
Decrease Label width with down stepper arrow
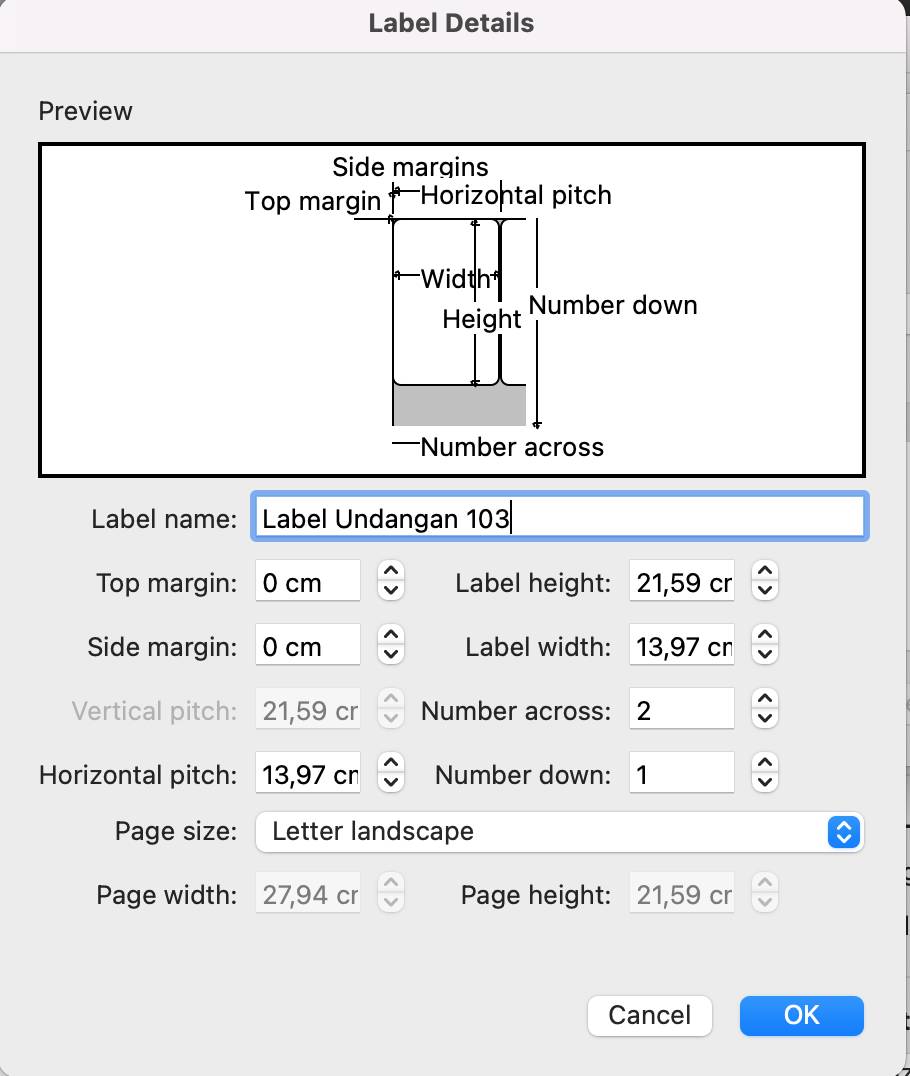(x=765, y=654)
